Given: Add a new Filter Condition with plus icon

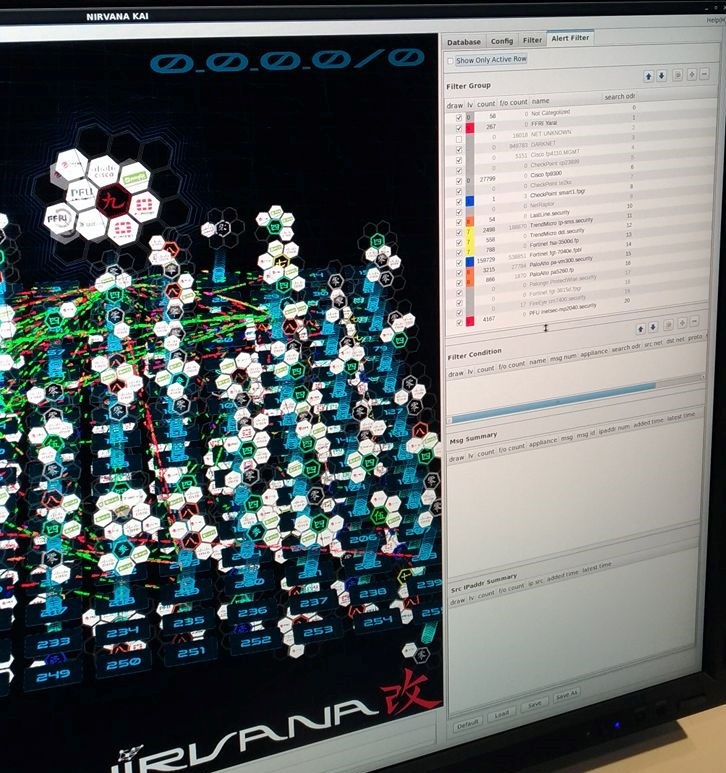Looking at the screenshot, I should pyautogui.click(x=682, y=323).
